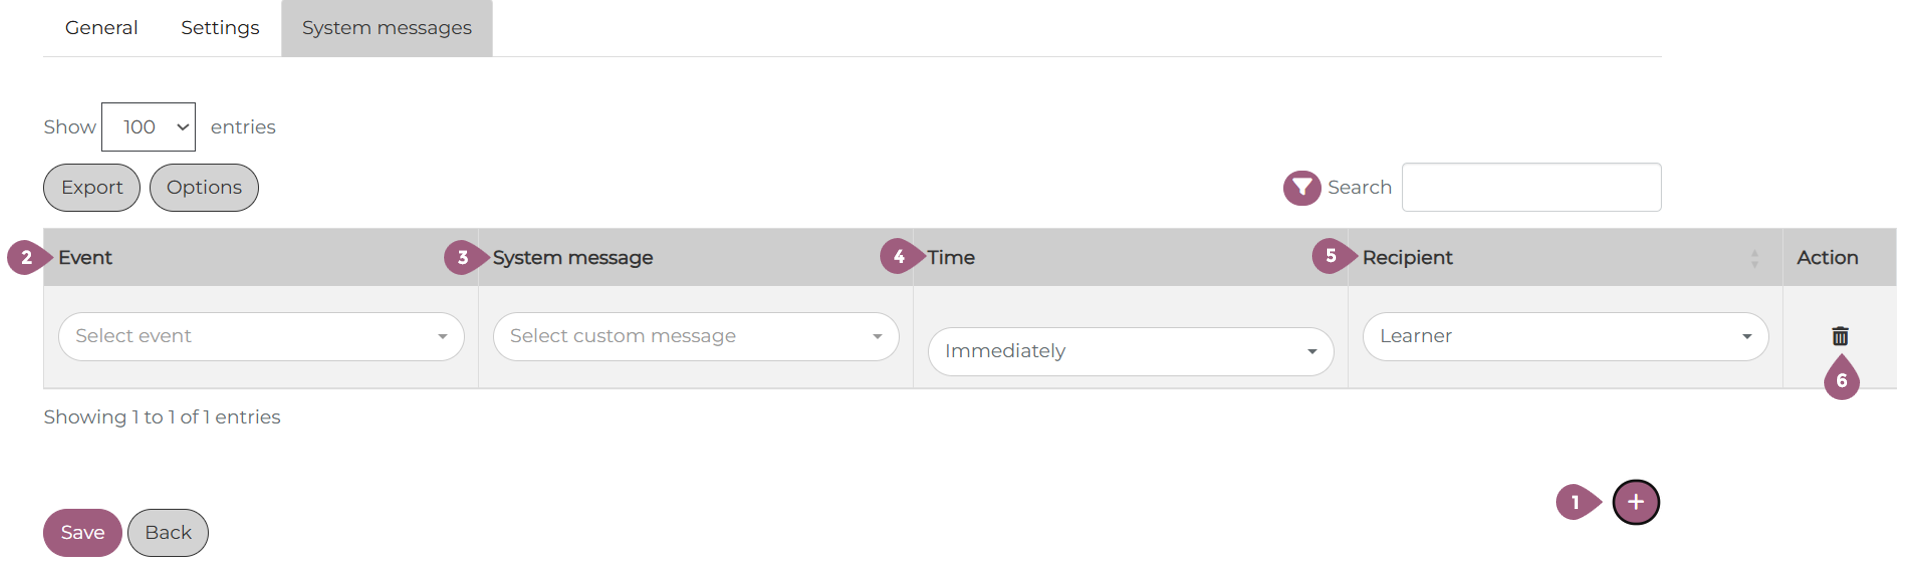
Task: Open the Immediately time dropdown
Action: (x=1130, y=351)
